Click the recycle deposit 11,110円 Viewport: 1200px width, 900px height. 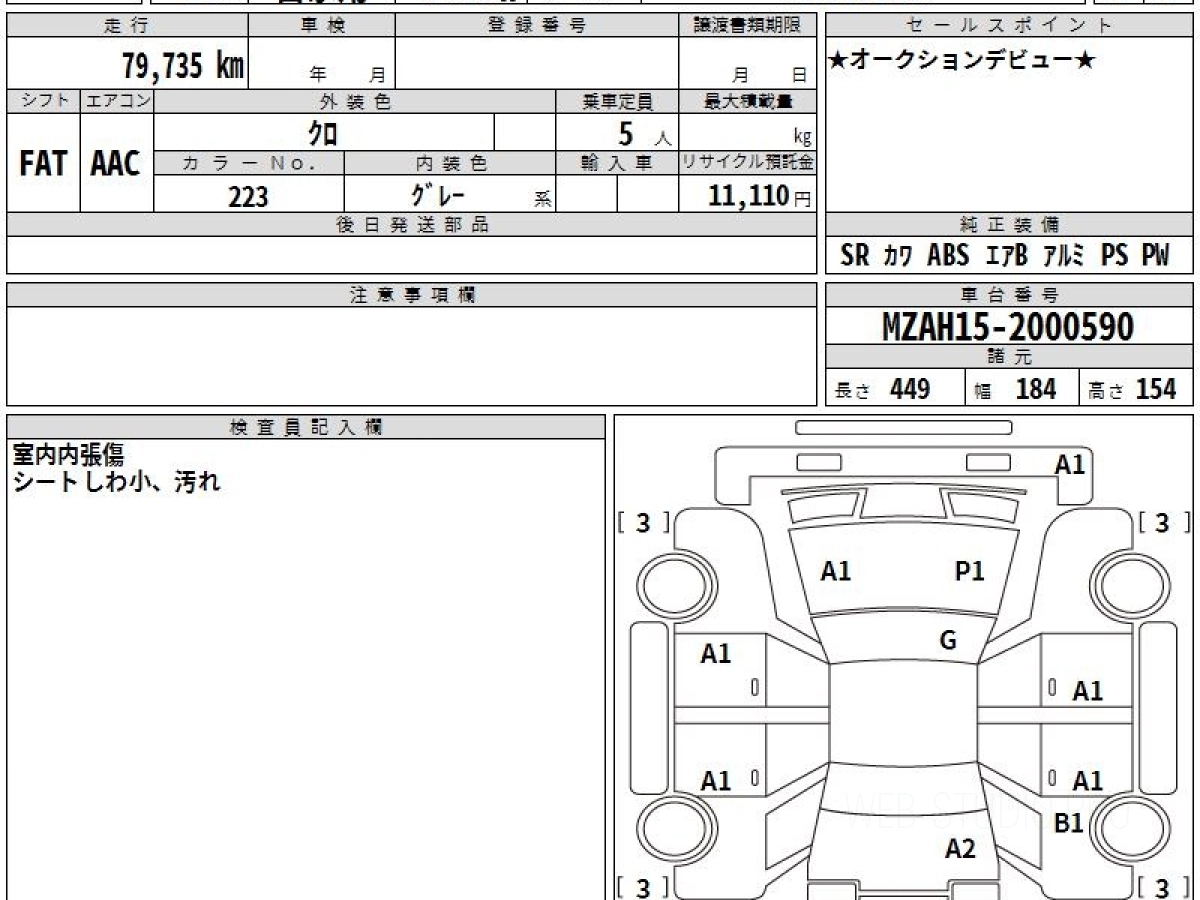point(760,197)
